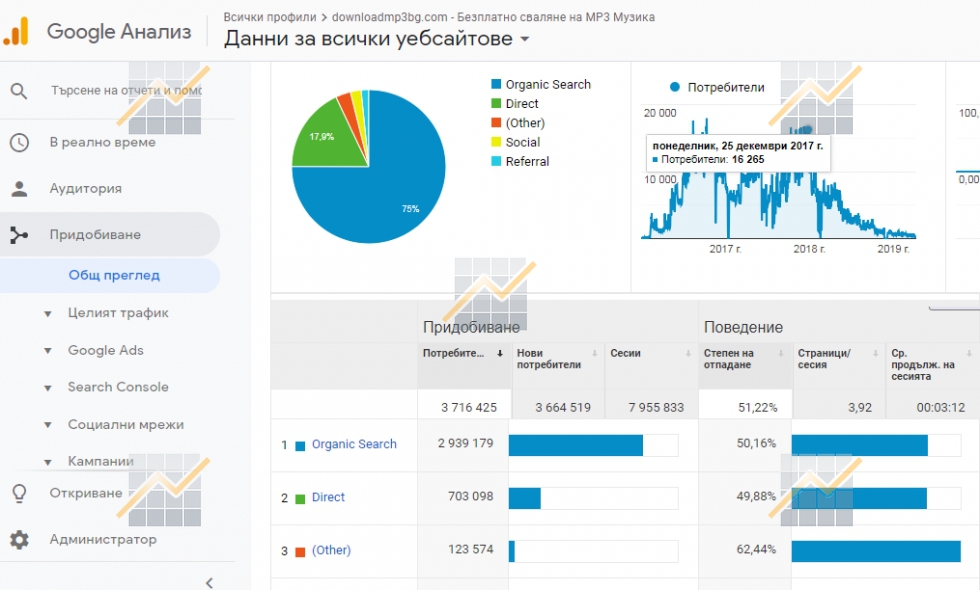Sort by arrow in Ср. продълж. на сесията column

click(969, 354)
